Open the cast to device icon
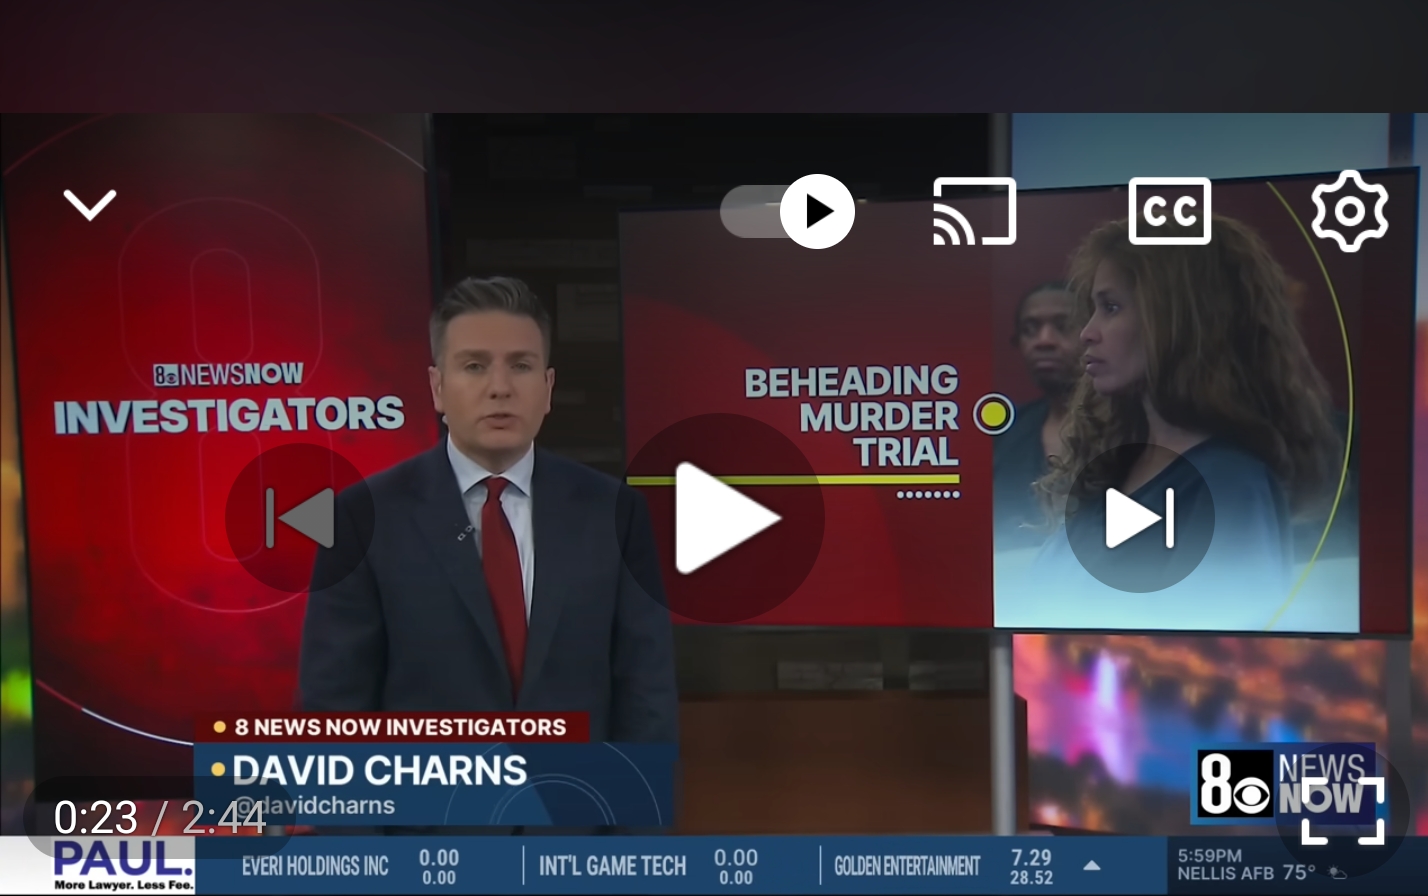1428x896 pixels. coord(974,212)
